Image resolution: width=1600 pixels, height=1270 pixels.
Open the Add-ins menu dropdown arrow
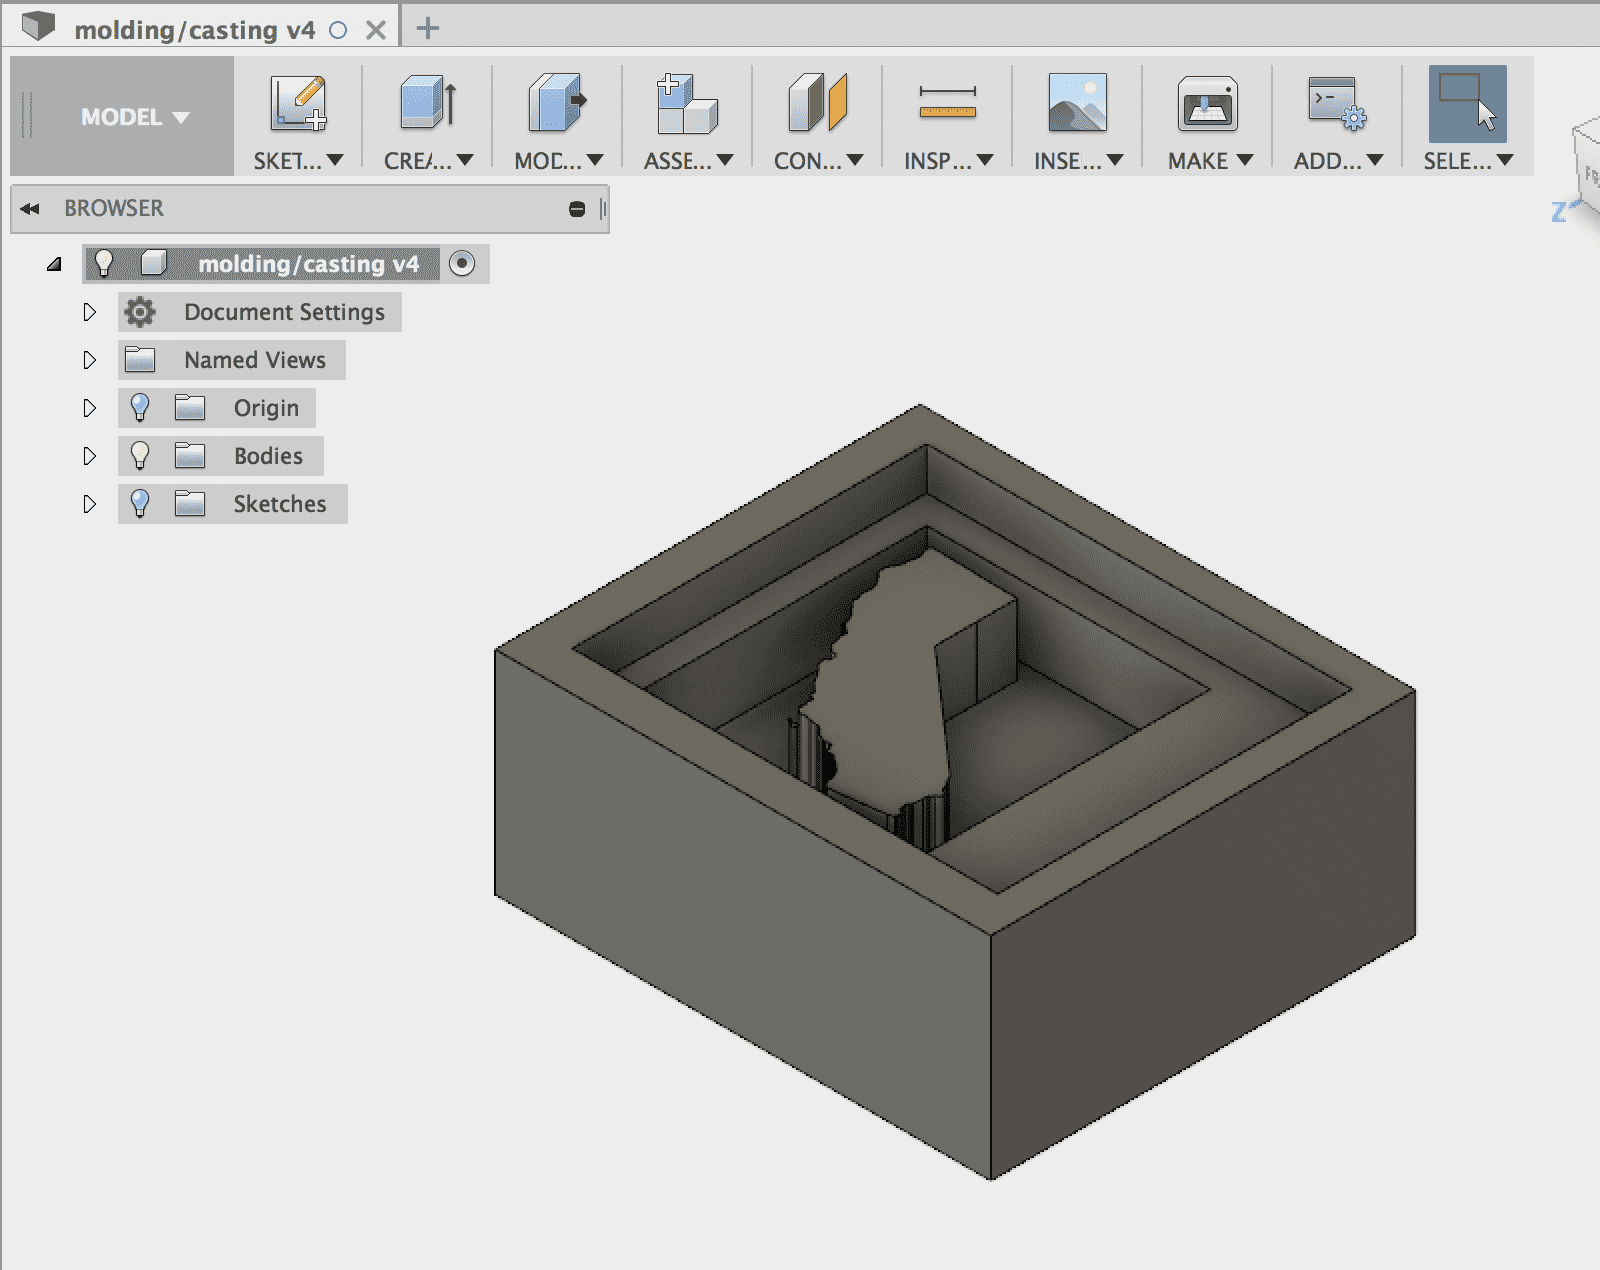(x=1376, y=160)
